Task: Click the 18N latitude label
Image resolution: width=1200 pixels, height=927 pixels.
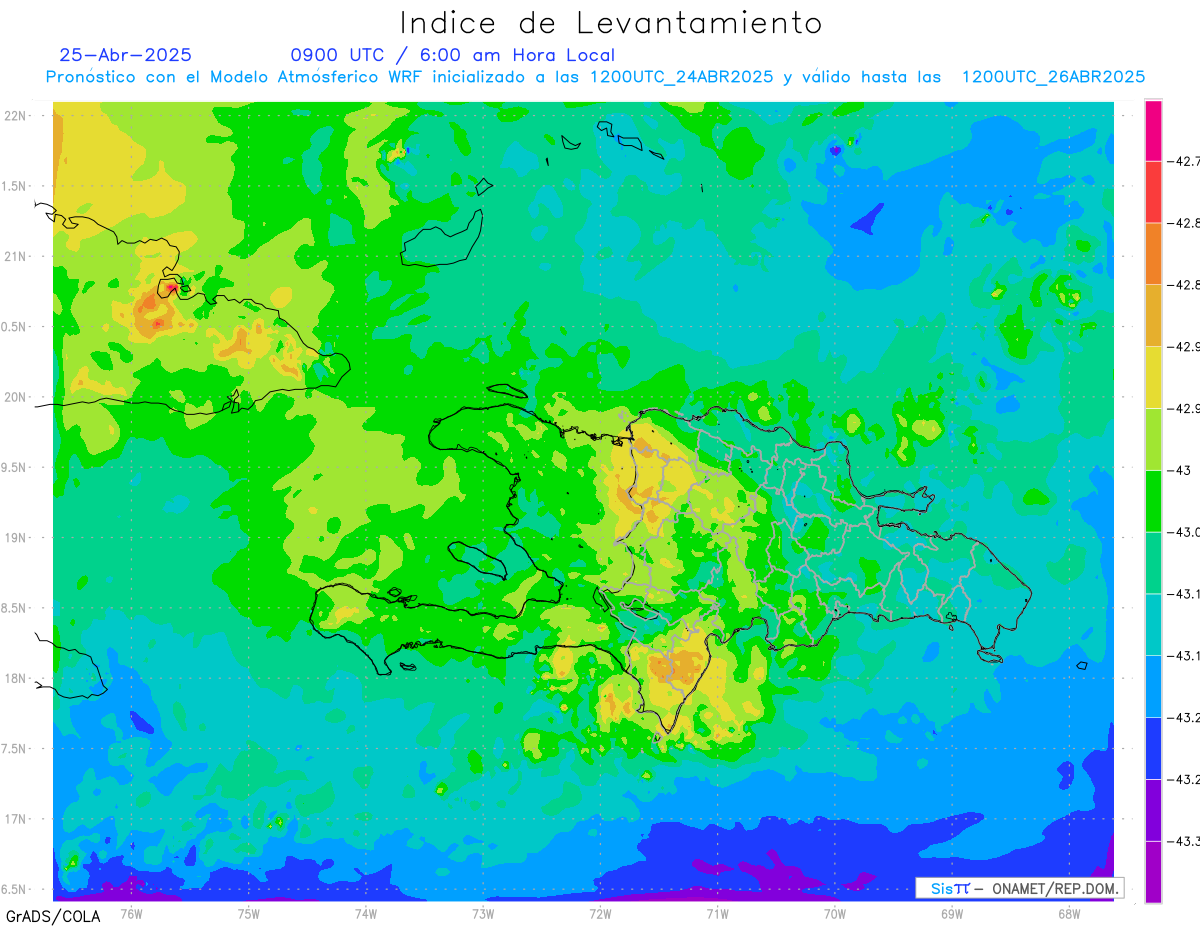Action: (x=15, y=678)
